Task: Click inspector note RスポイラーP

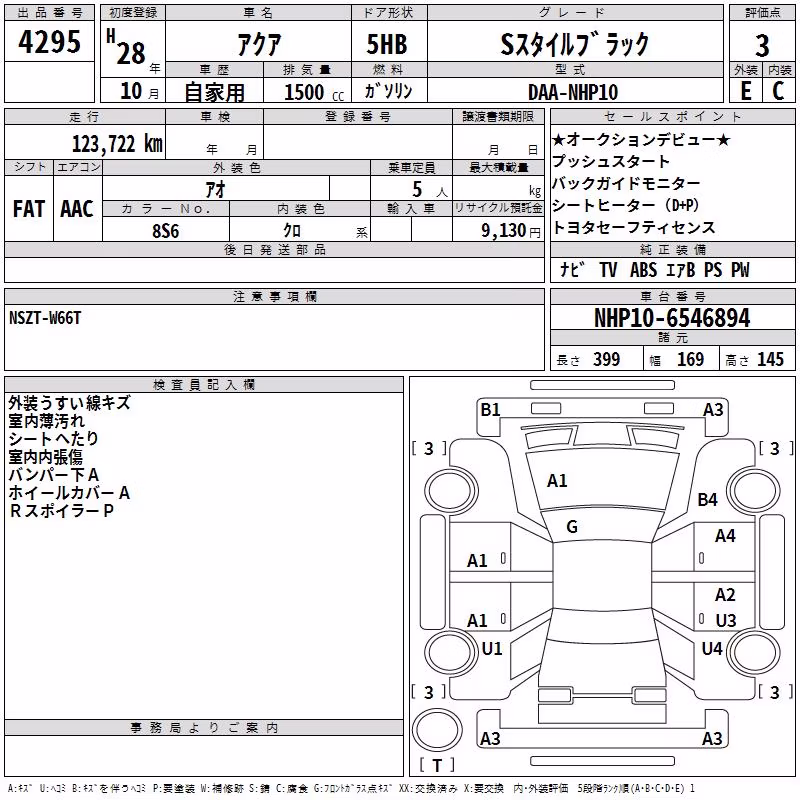Action: click(61, 510)
